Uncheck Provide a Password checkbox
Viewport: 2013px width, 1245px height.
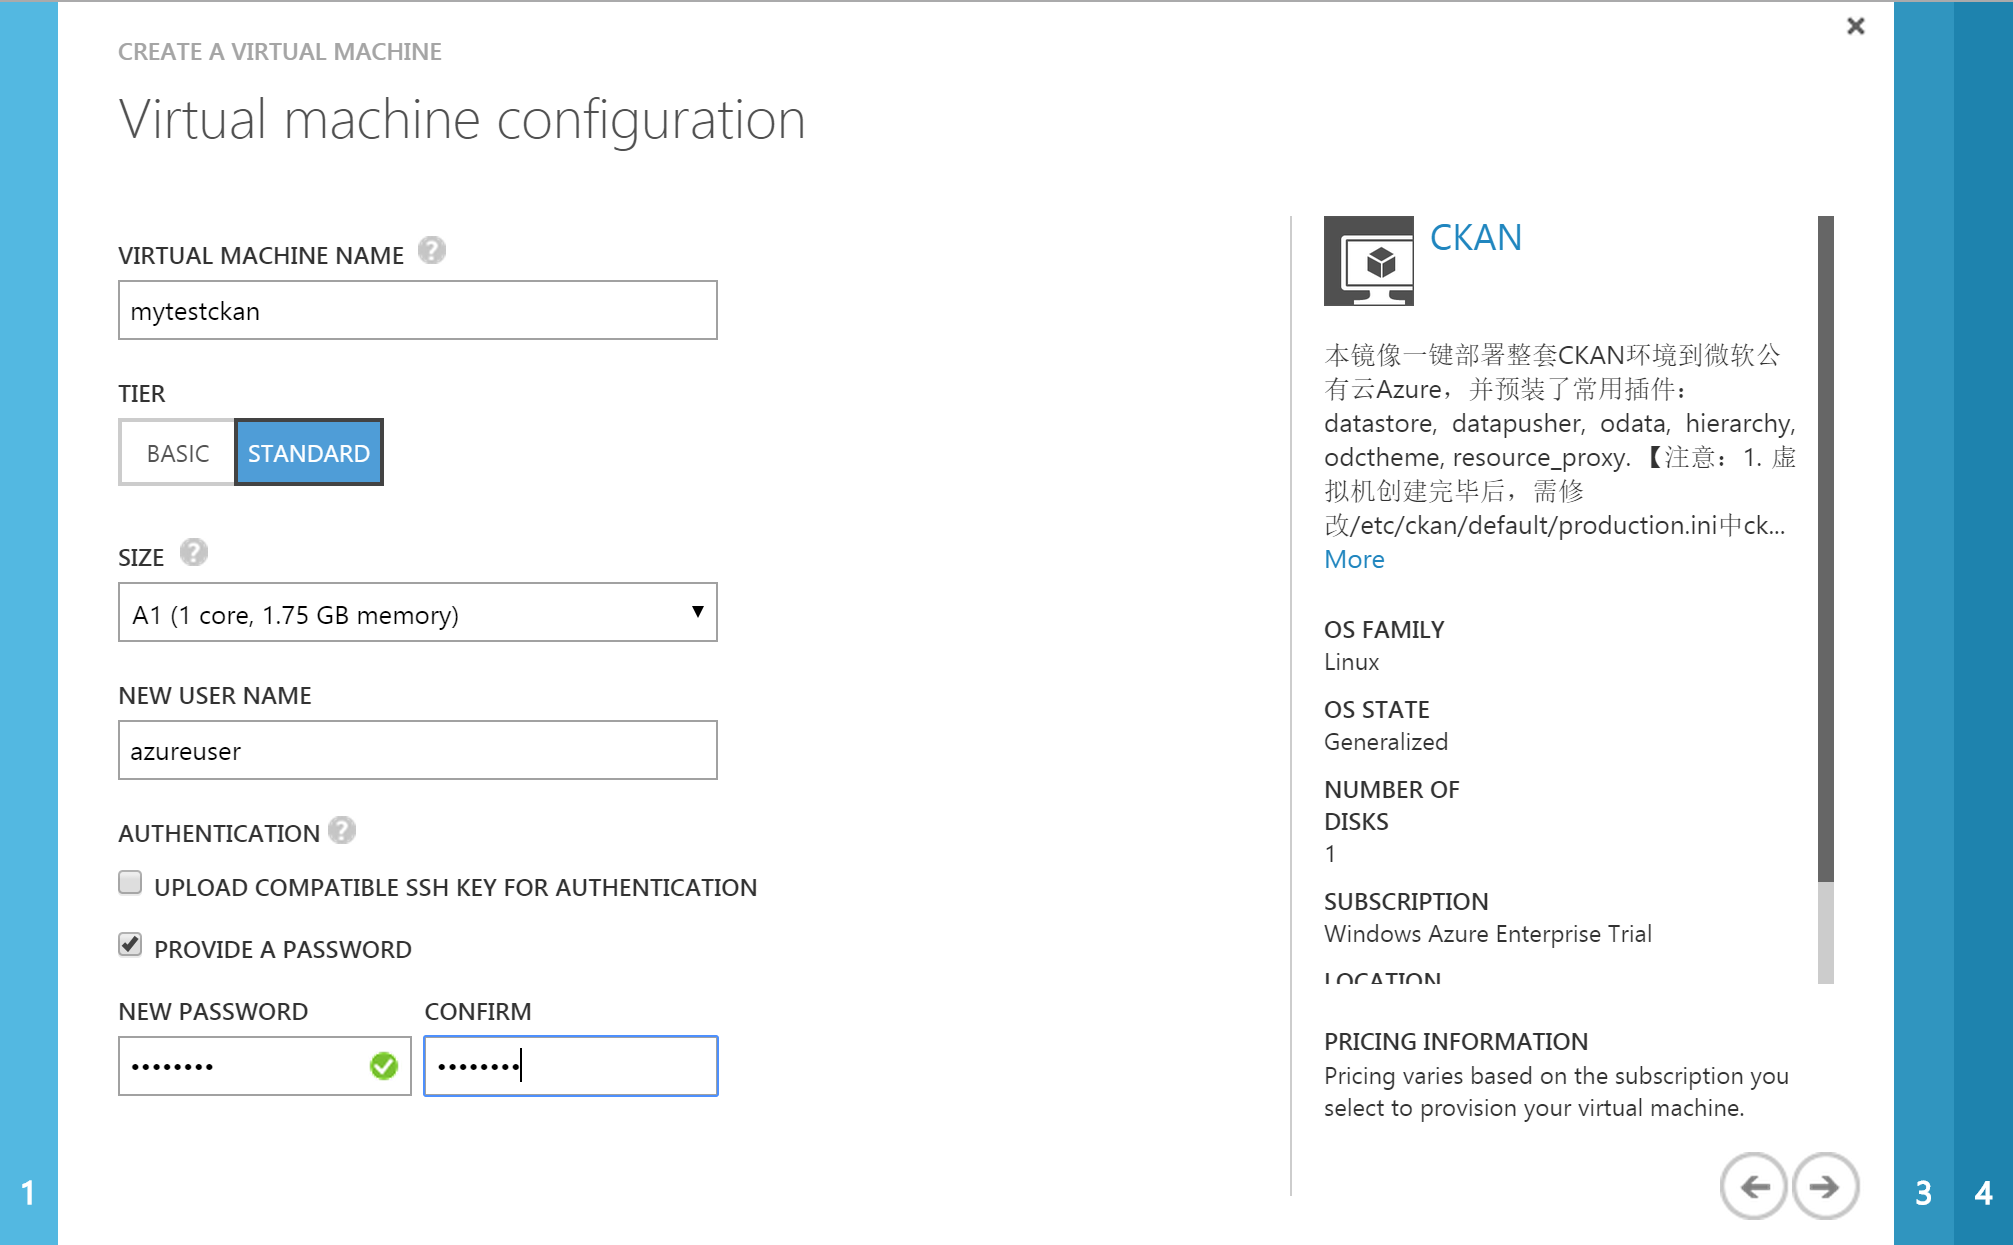(130, 945)
